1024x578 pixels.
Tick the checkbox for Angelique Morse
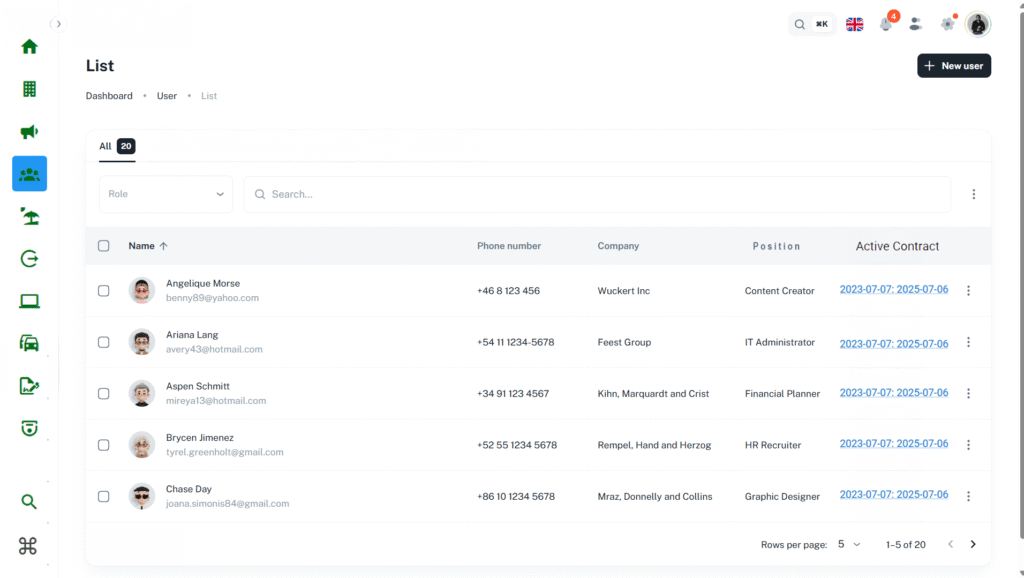104,291
